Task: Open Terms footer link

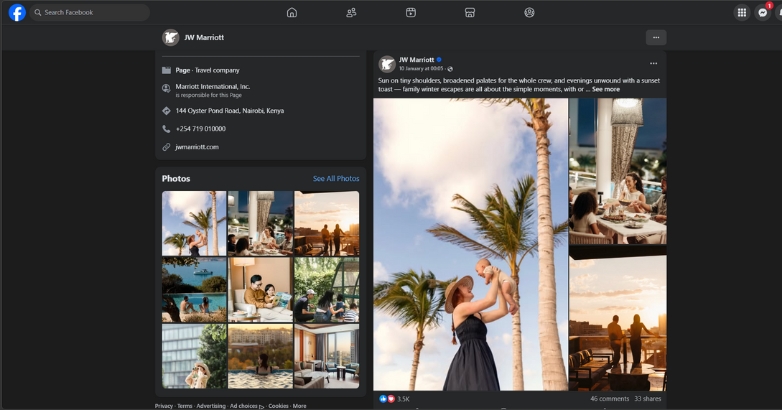Action: point(185,406)
